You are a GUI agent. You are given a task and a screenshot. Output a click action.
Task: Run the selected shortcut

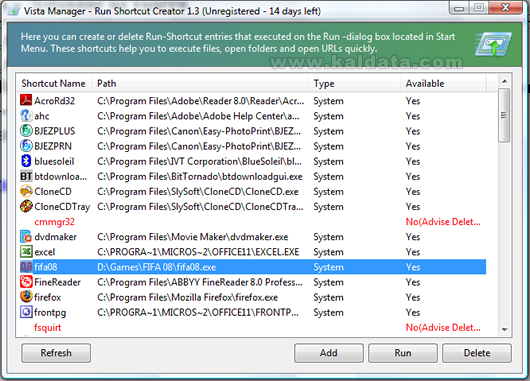[x=403, y=353]
